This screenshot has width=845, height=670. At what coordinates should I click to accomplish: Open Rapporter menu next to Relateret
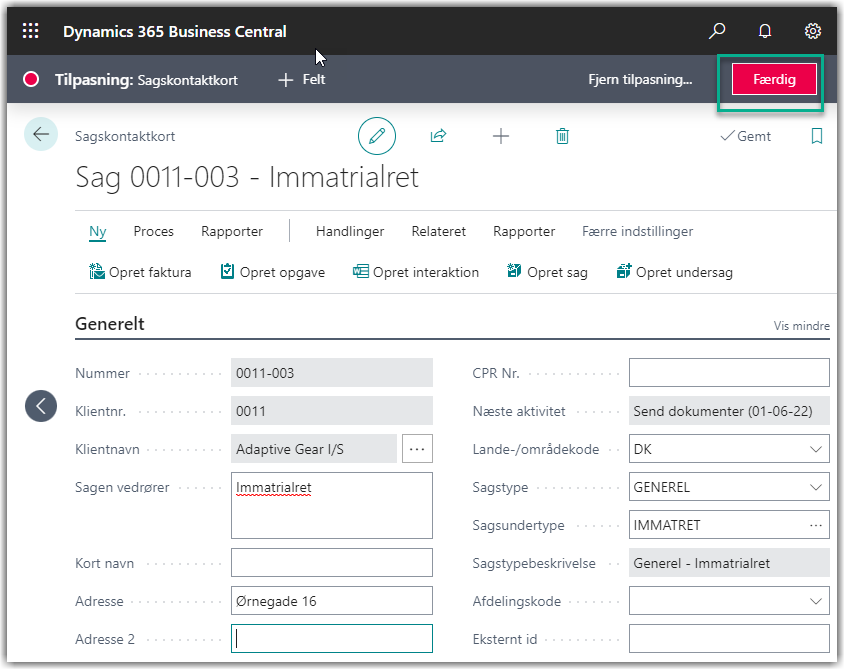pos(524,231)
